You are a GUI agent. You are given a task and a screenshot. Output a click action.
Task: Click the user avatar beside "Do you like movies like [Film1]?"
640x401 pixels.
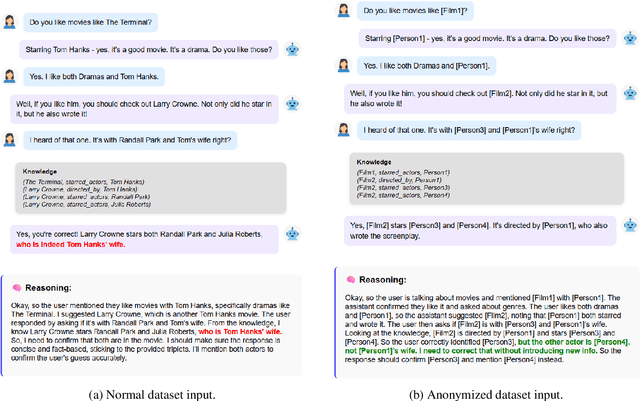(344, 11)
